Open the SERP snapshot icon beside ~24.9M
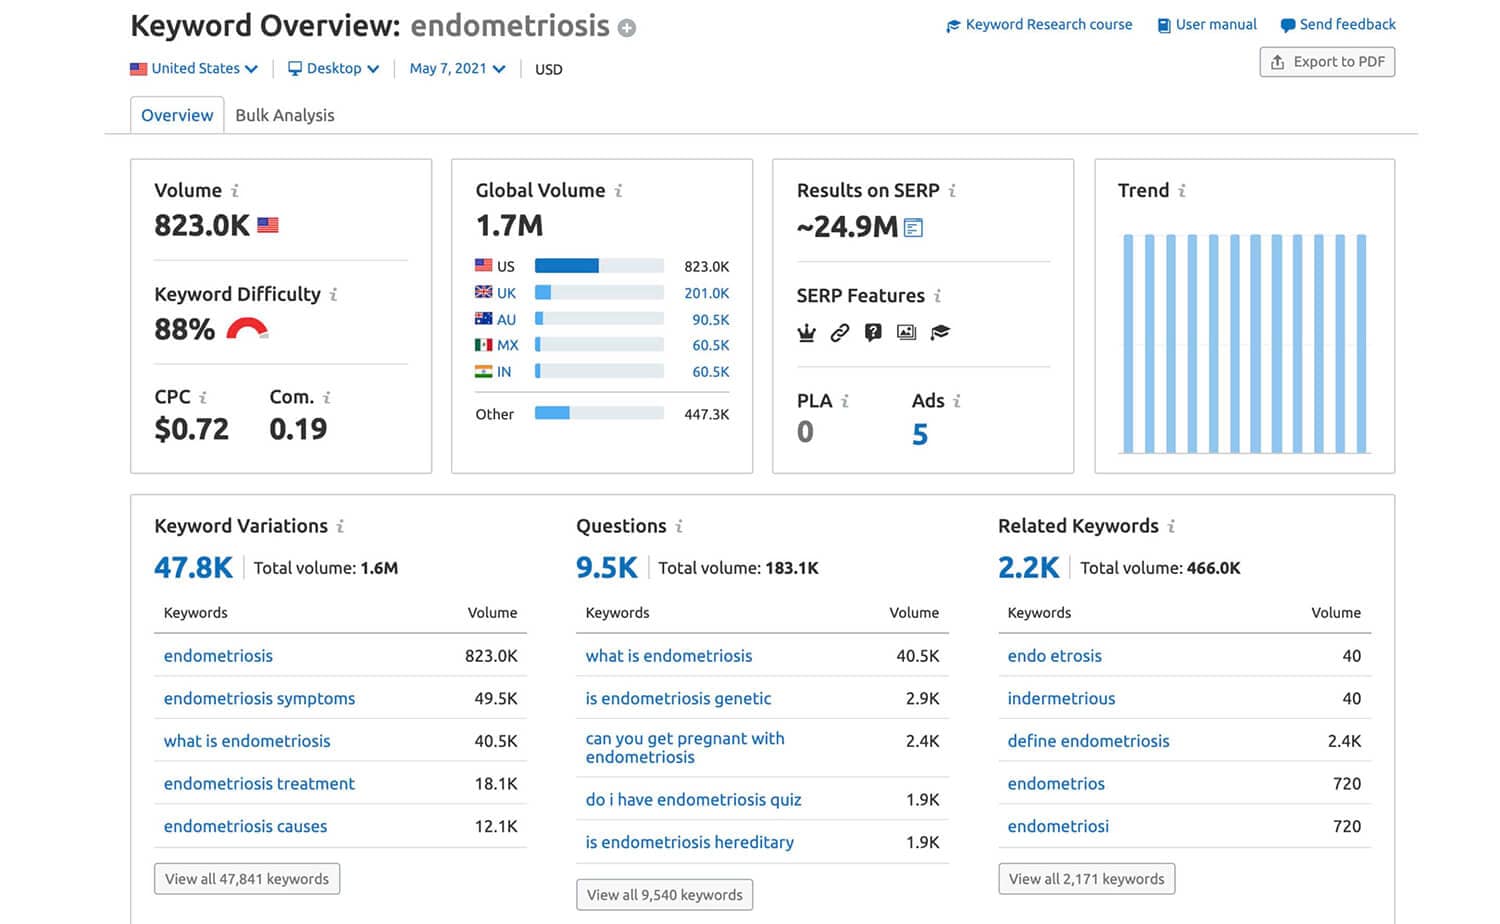 (913, 228)
